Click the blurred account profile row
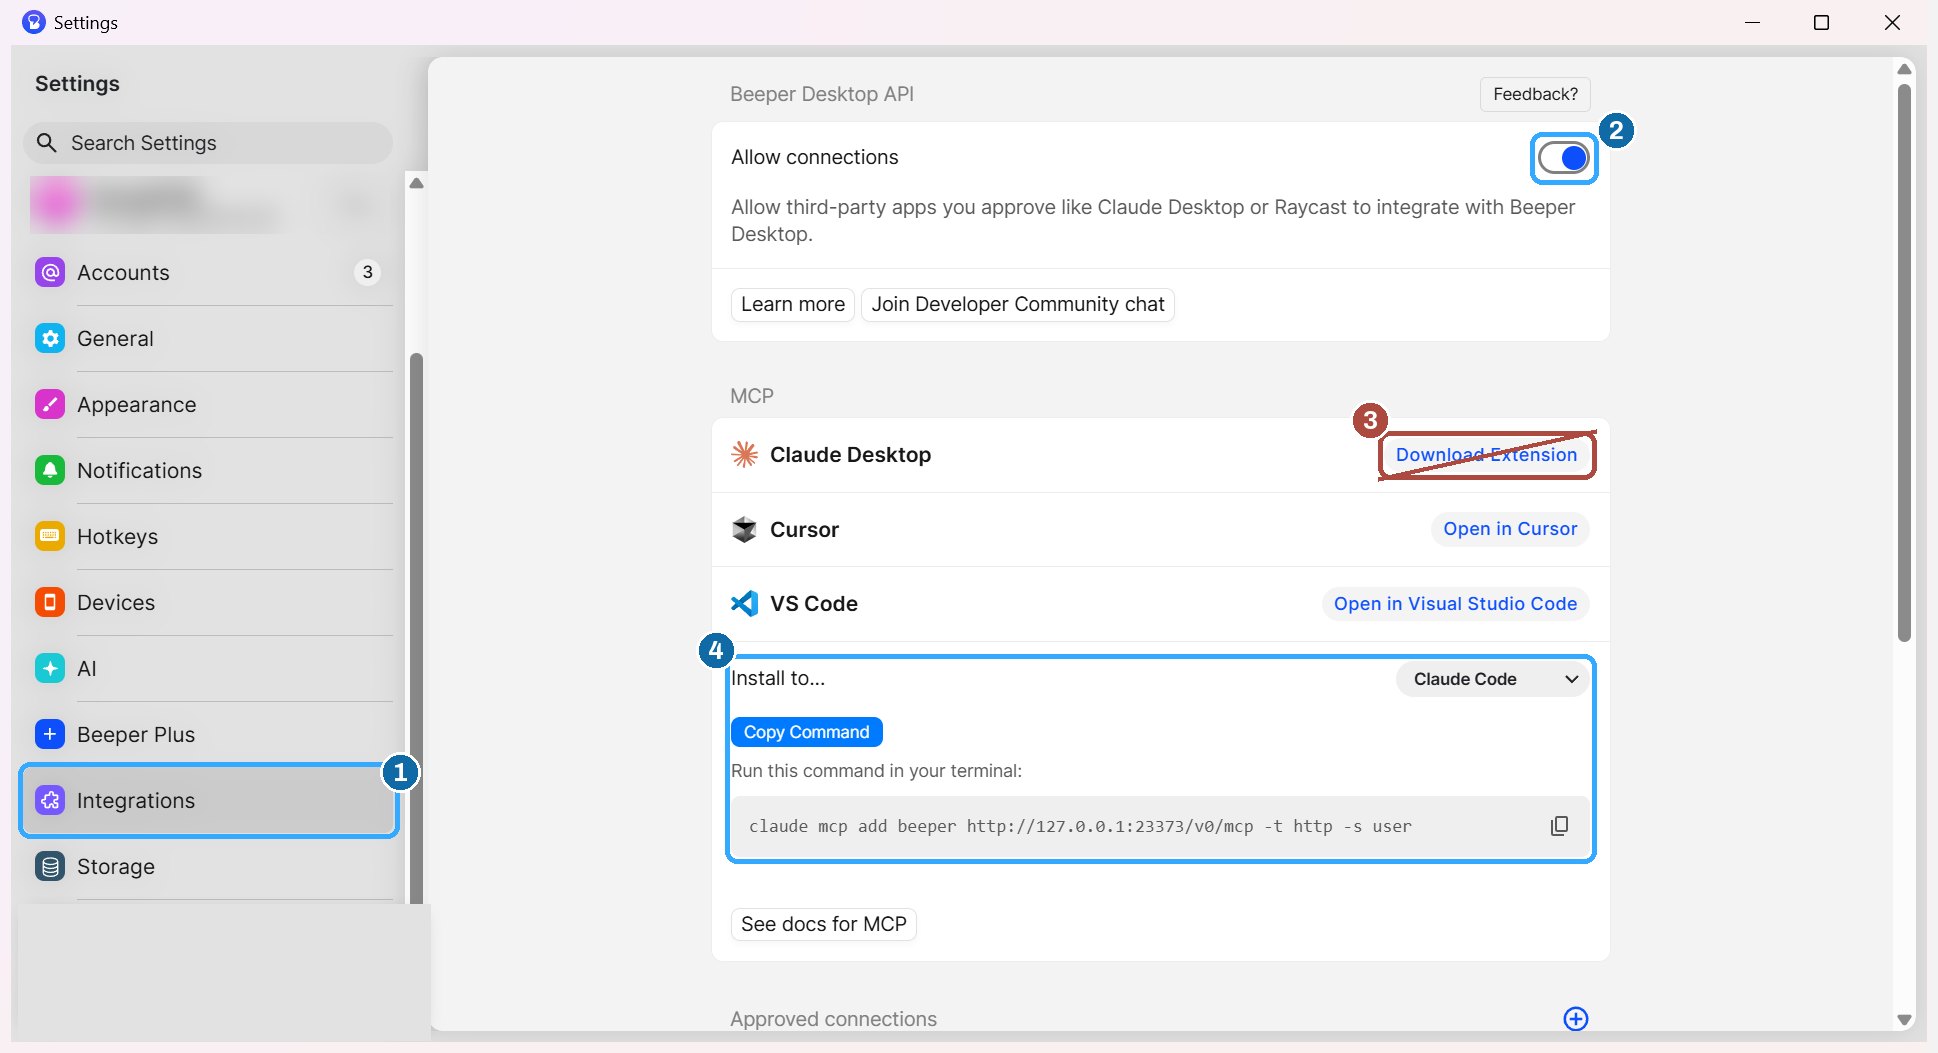Viewport: 1938px width, 1053px height. pyautogui.click(x=208, y=204)
